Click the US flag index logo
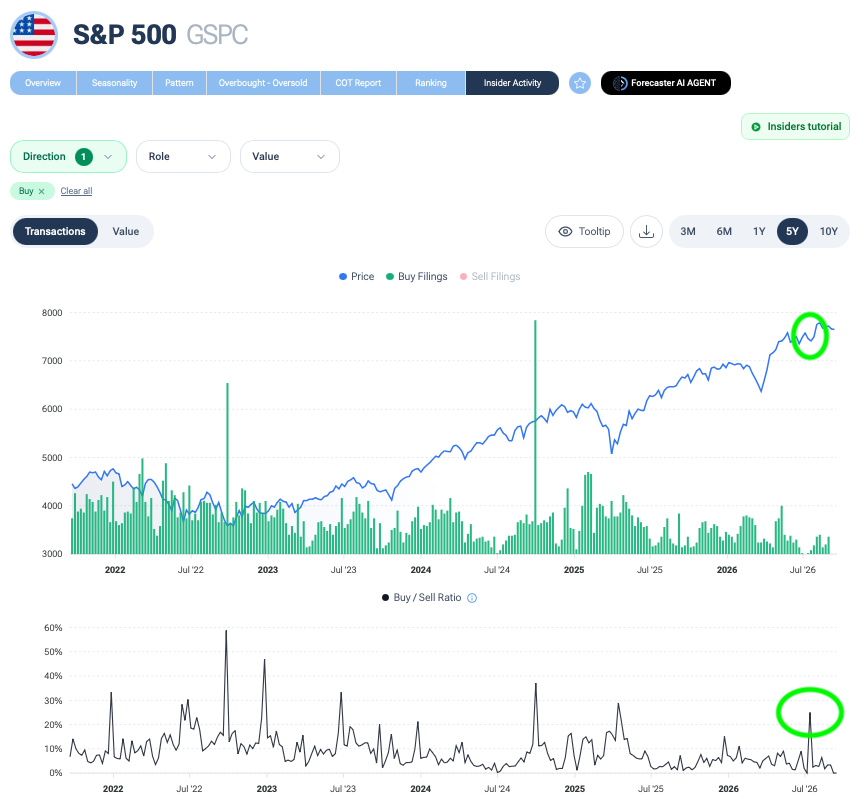866x809 pixels. coord(34,35)
